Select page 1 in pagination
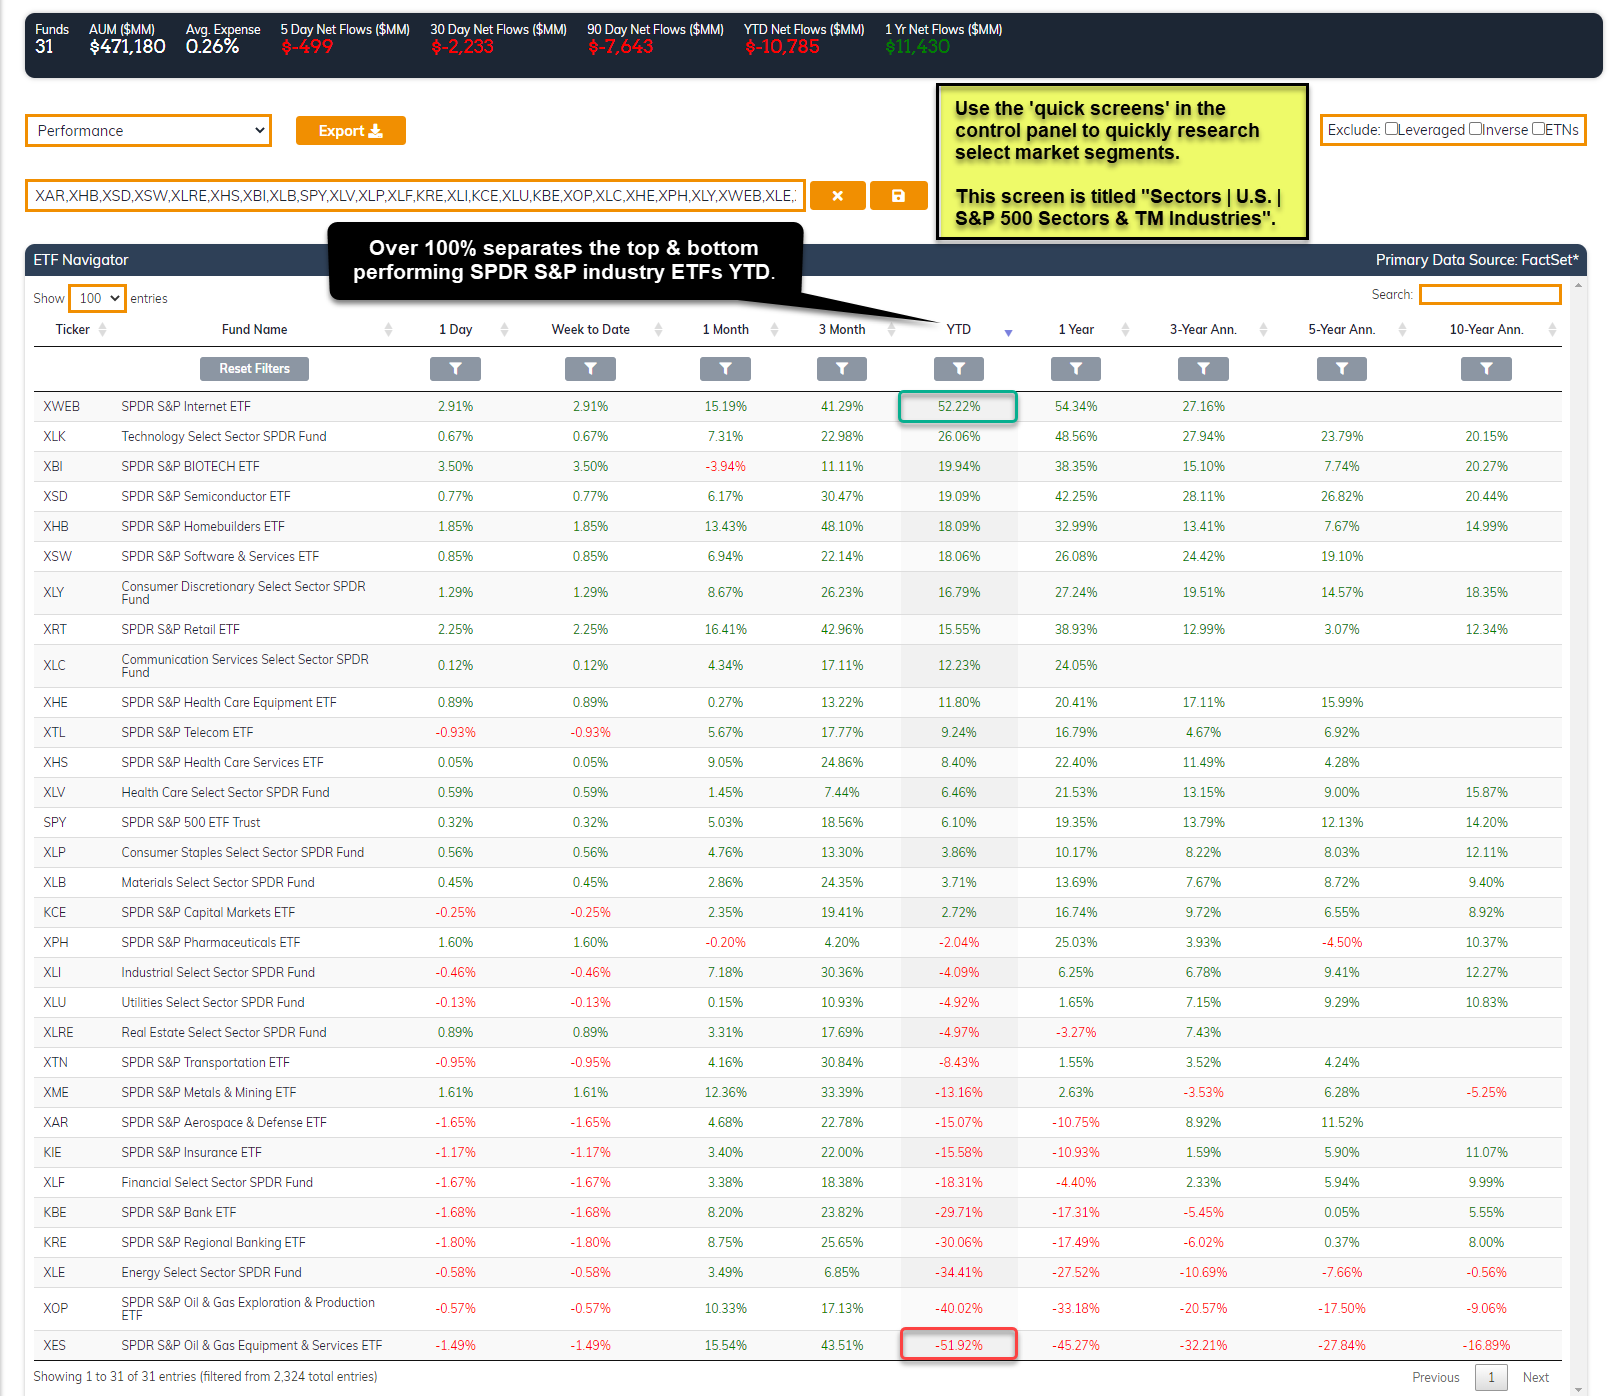The width and height of the screenshot is (1609, 1396). (x=1491, y=1377)
